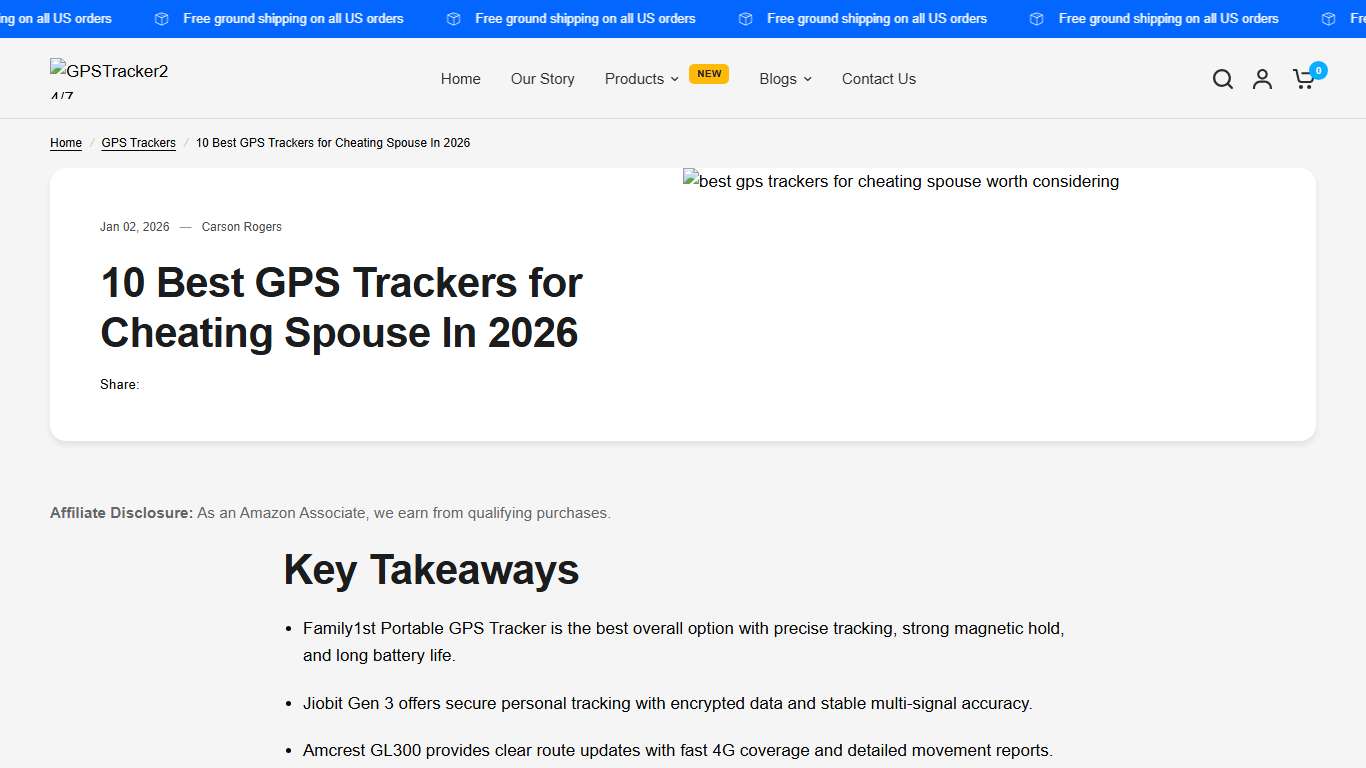Viewport: 1366px width, 768px height.
Task: Expand the Products dropdown menu
Action: [x=640, y=78]
